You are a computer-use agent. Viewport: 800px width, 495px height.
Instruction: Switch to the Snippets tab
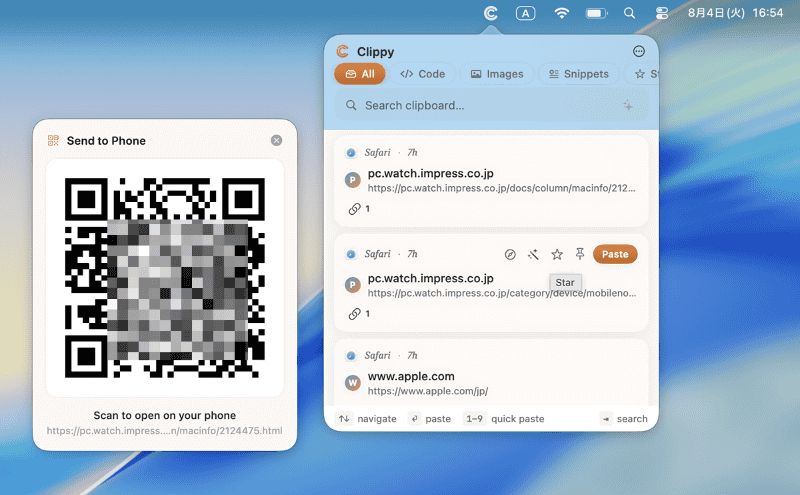pos(579,74)
